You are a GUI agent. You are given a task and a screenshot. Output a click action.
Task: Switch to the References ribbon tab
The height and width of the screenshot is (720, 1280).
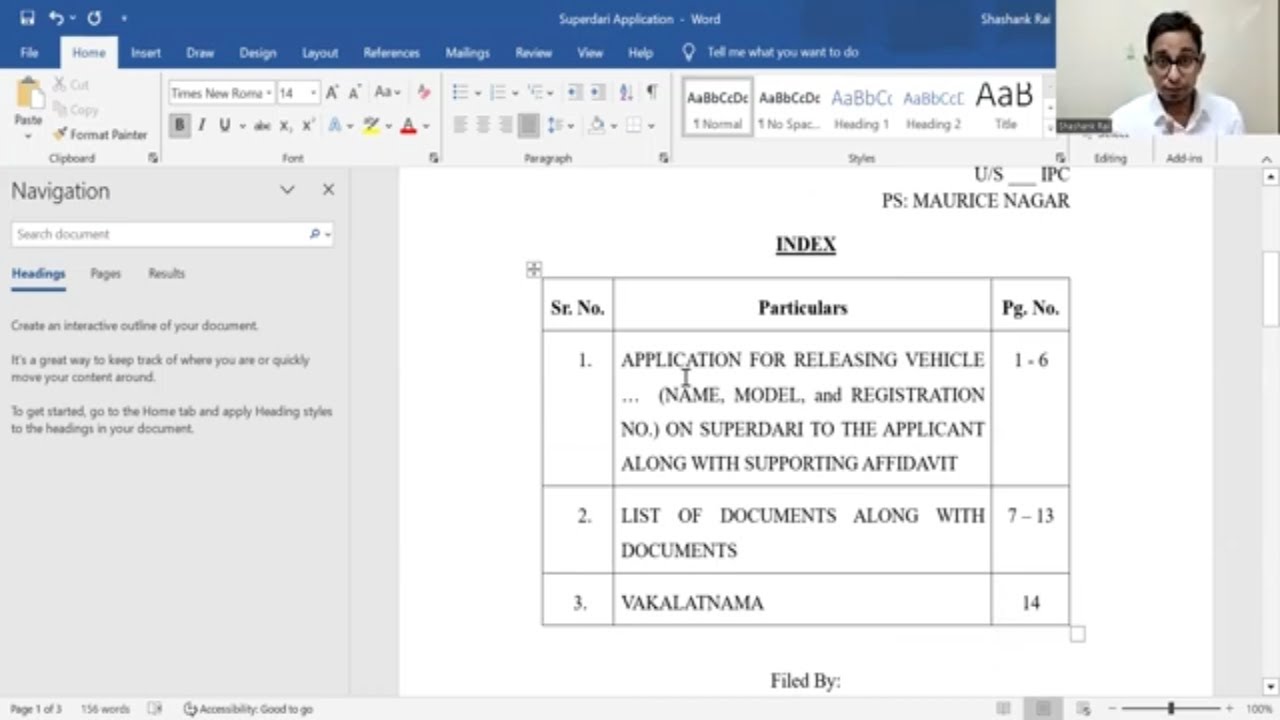click(x=391, y=52)
